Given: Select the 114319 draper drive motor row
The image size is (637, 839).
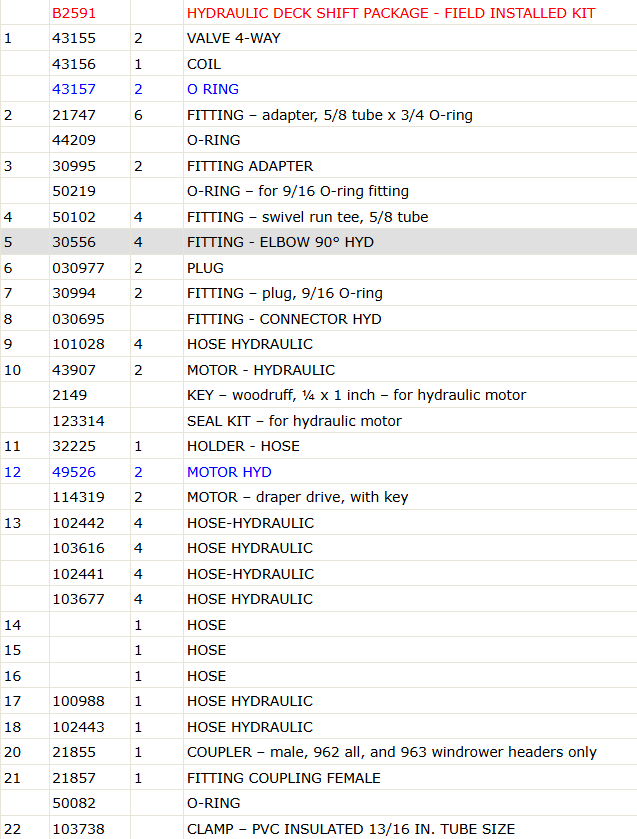Looking at the screenshot, I should coord(318,497).
